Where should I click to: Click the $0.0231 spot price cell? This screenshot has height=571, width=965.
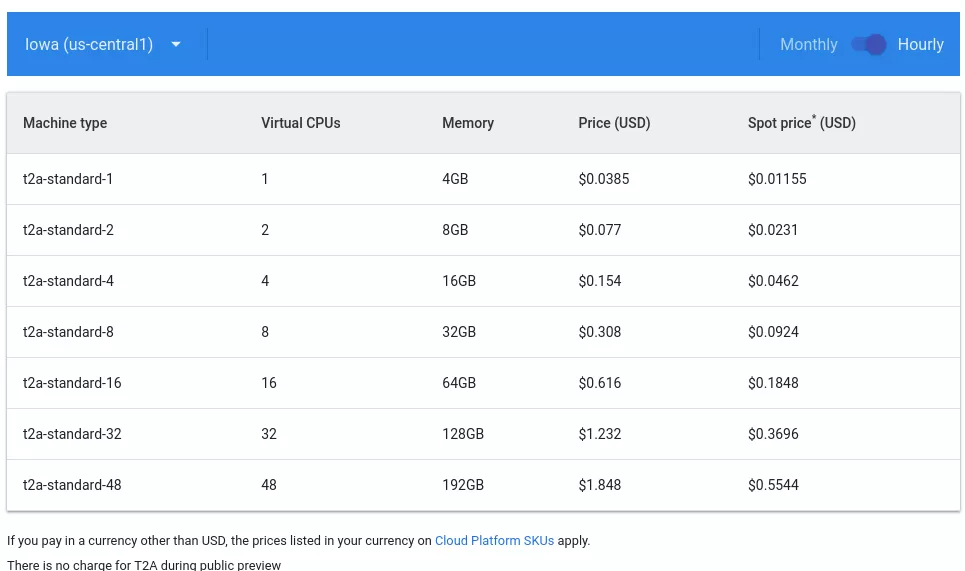[773, 230]
